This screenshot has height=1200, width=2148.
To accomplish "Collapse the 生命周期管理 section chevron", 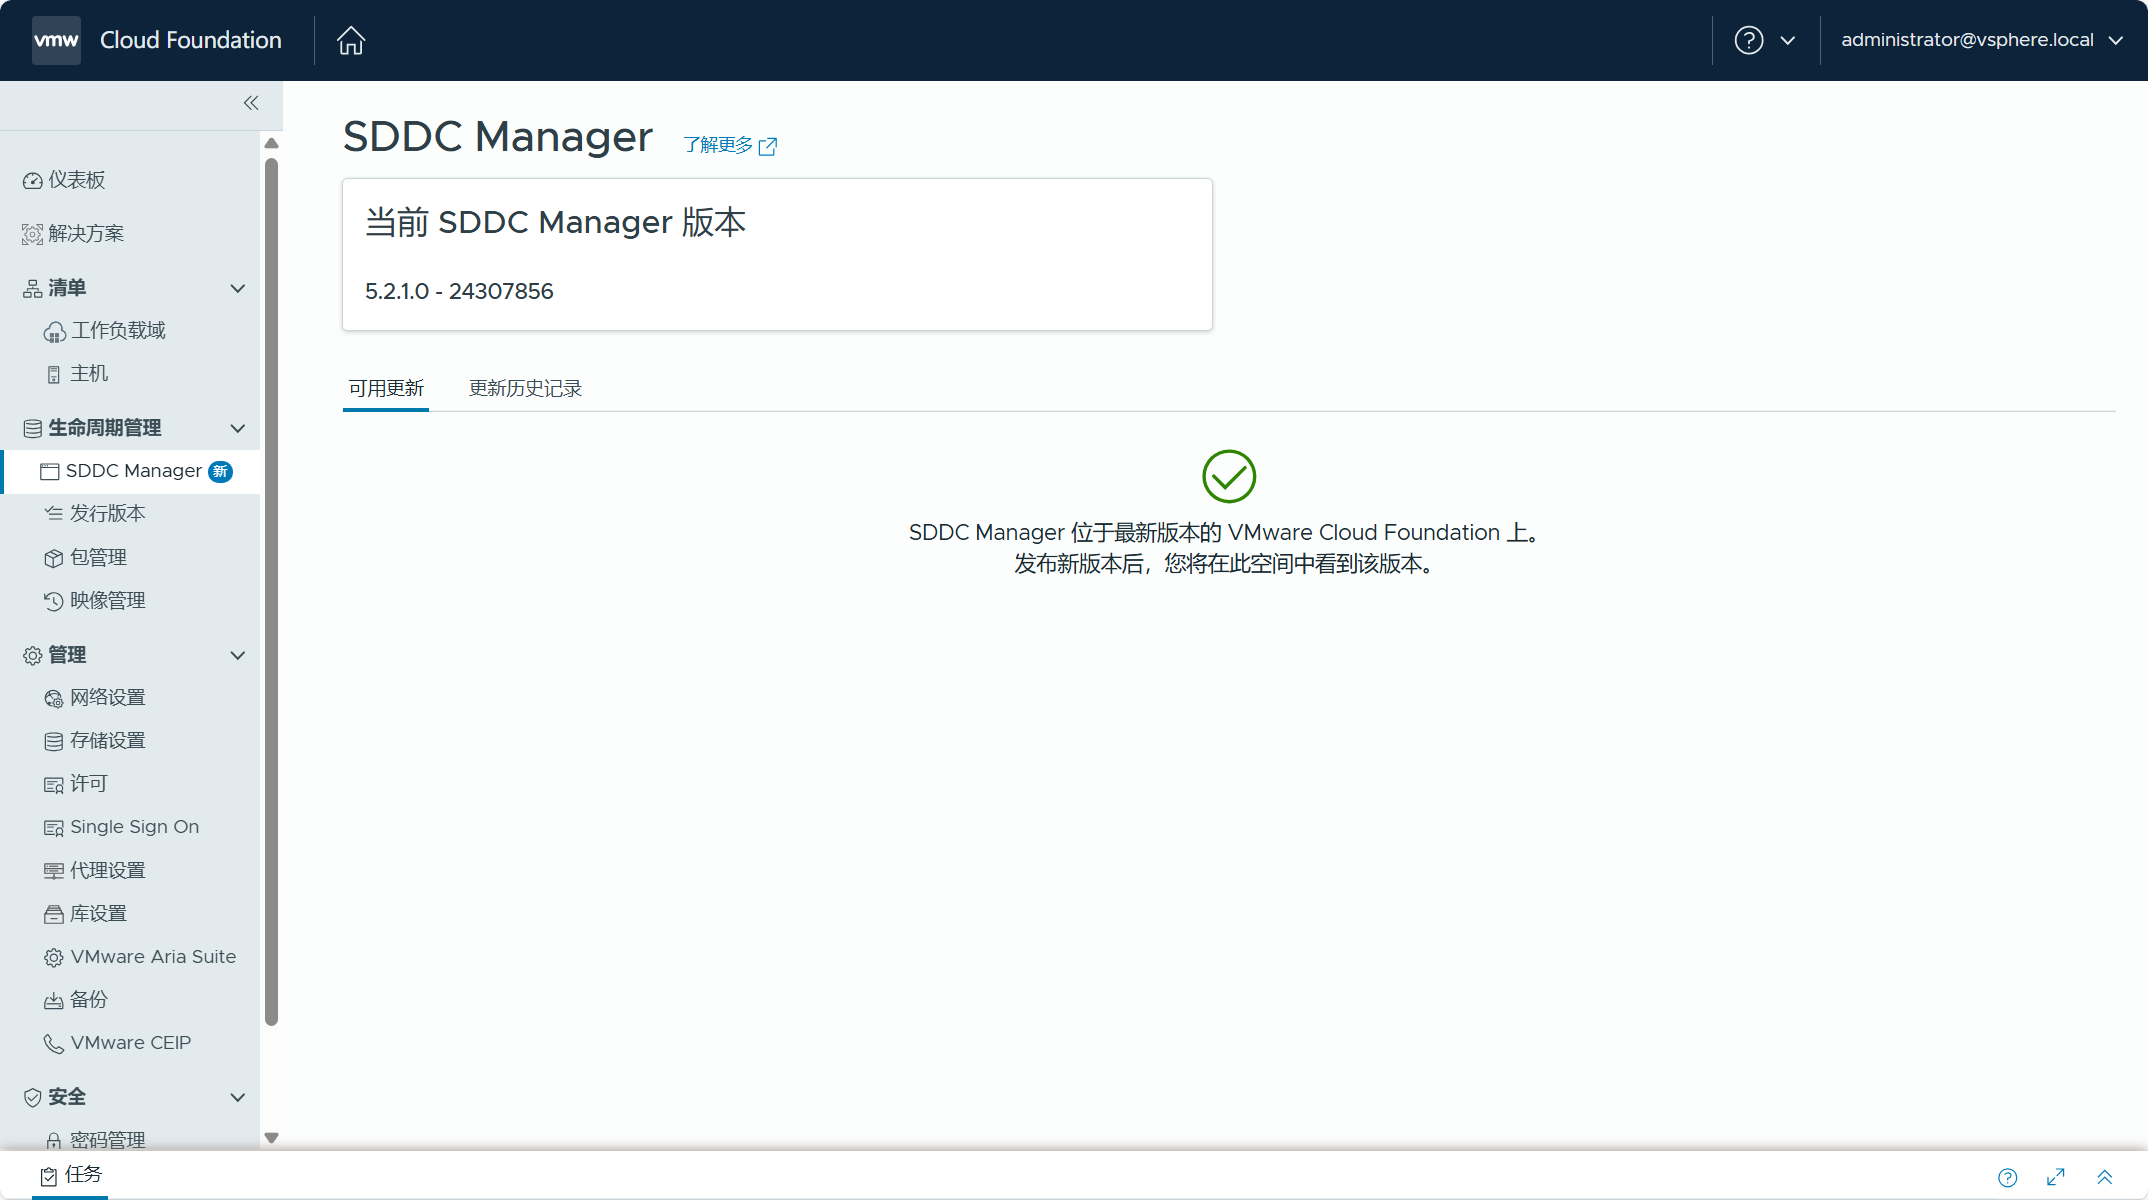I will click(238, 428).
